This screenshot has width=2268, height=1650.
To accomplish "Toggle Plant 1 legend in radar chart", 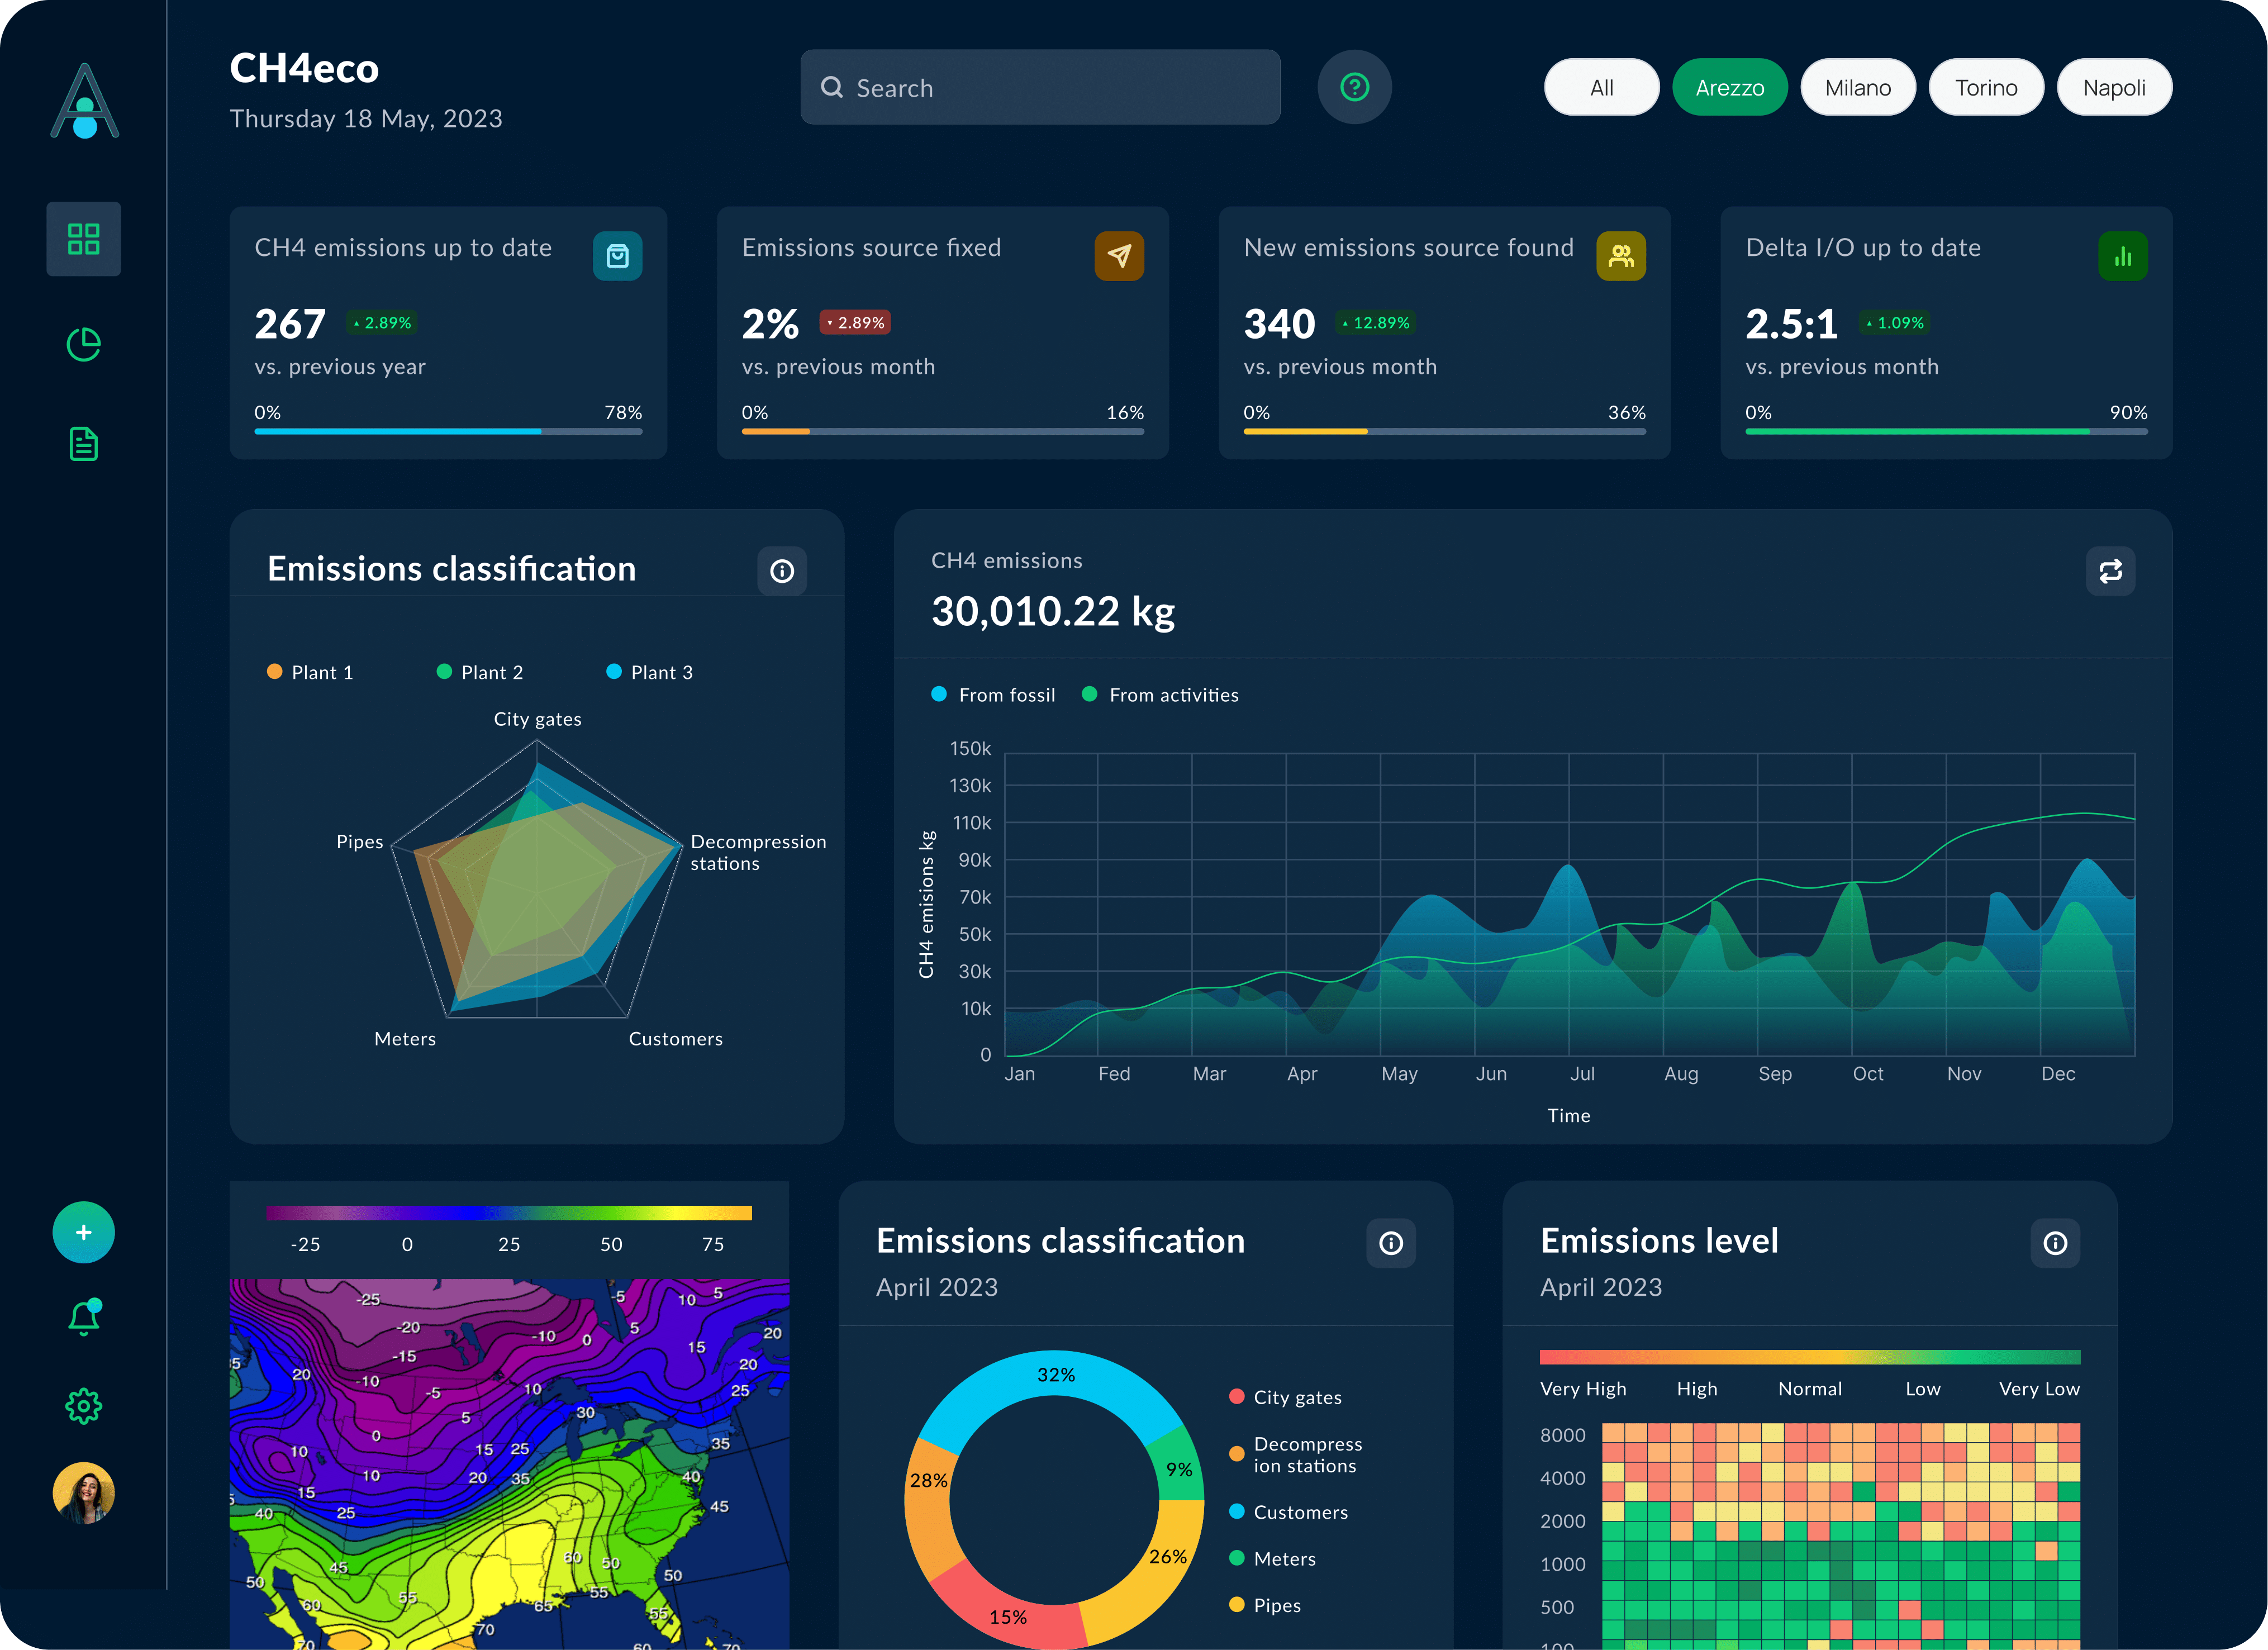I will pos(310,672).
